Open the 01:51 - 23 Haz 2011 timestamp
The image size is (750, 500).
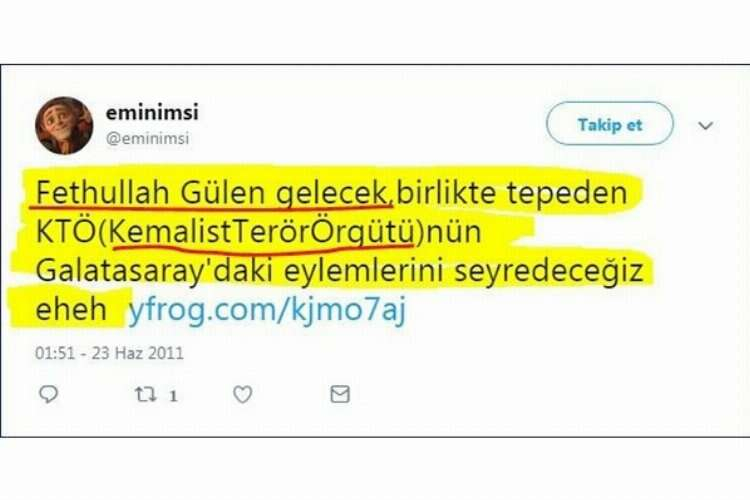[110, 353]
